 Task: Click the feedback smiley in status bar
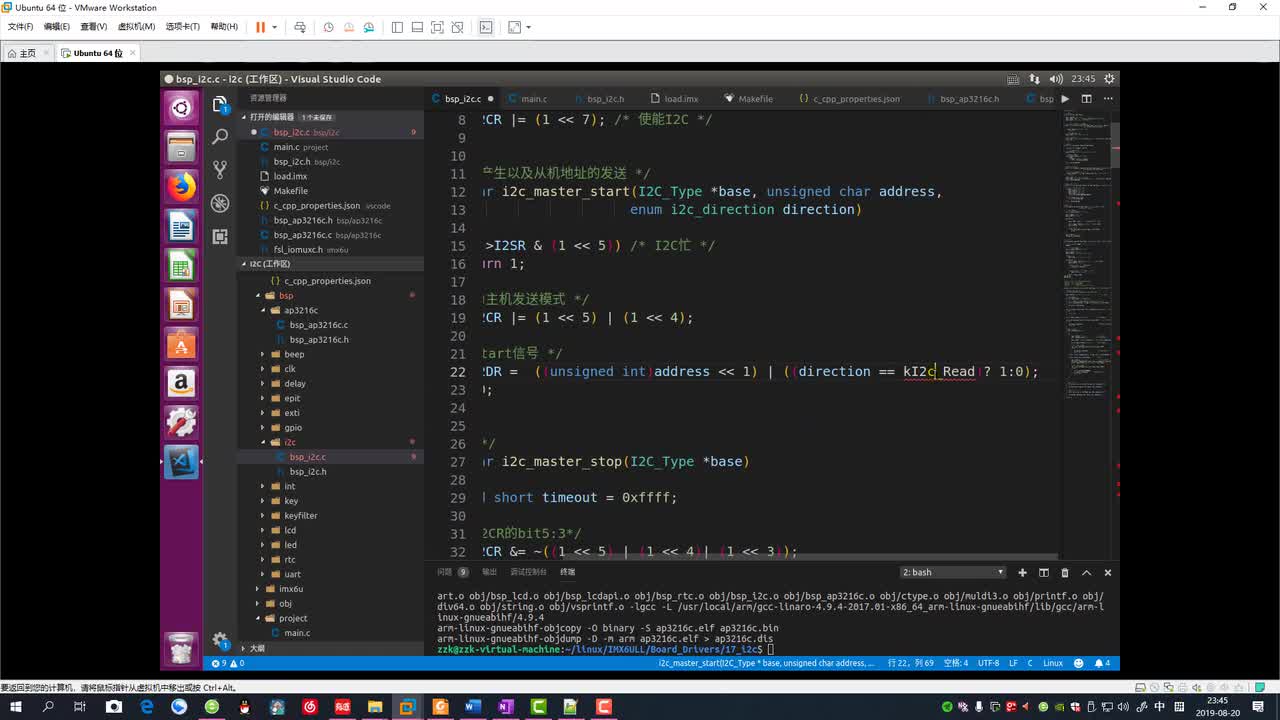click(1078, 663)
